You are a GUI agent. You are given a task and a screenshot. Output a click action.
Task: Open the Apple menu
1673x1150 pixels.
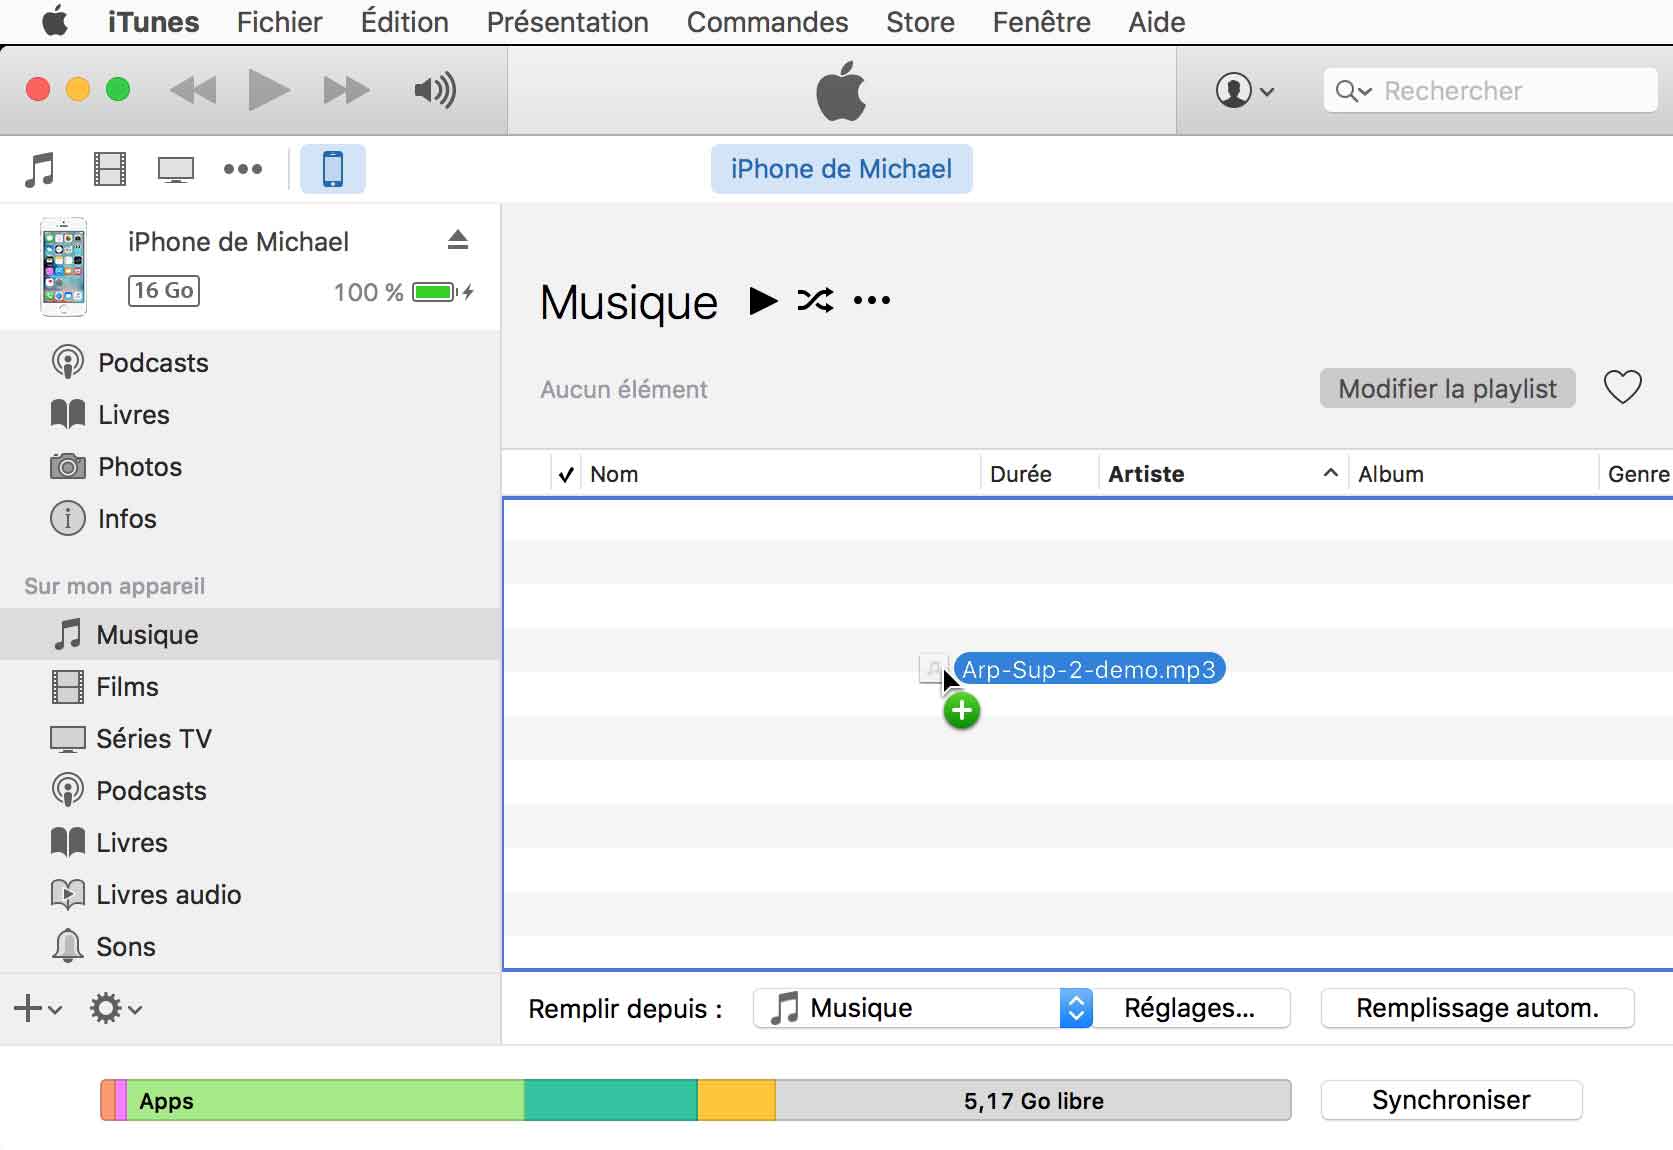click(55, 21)
